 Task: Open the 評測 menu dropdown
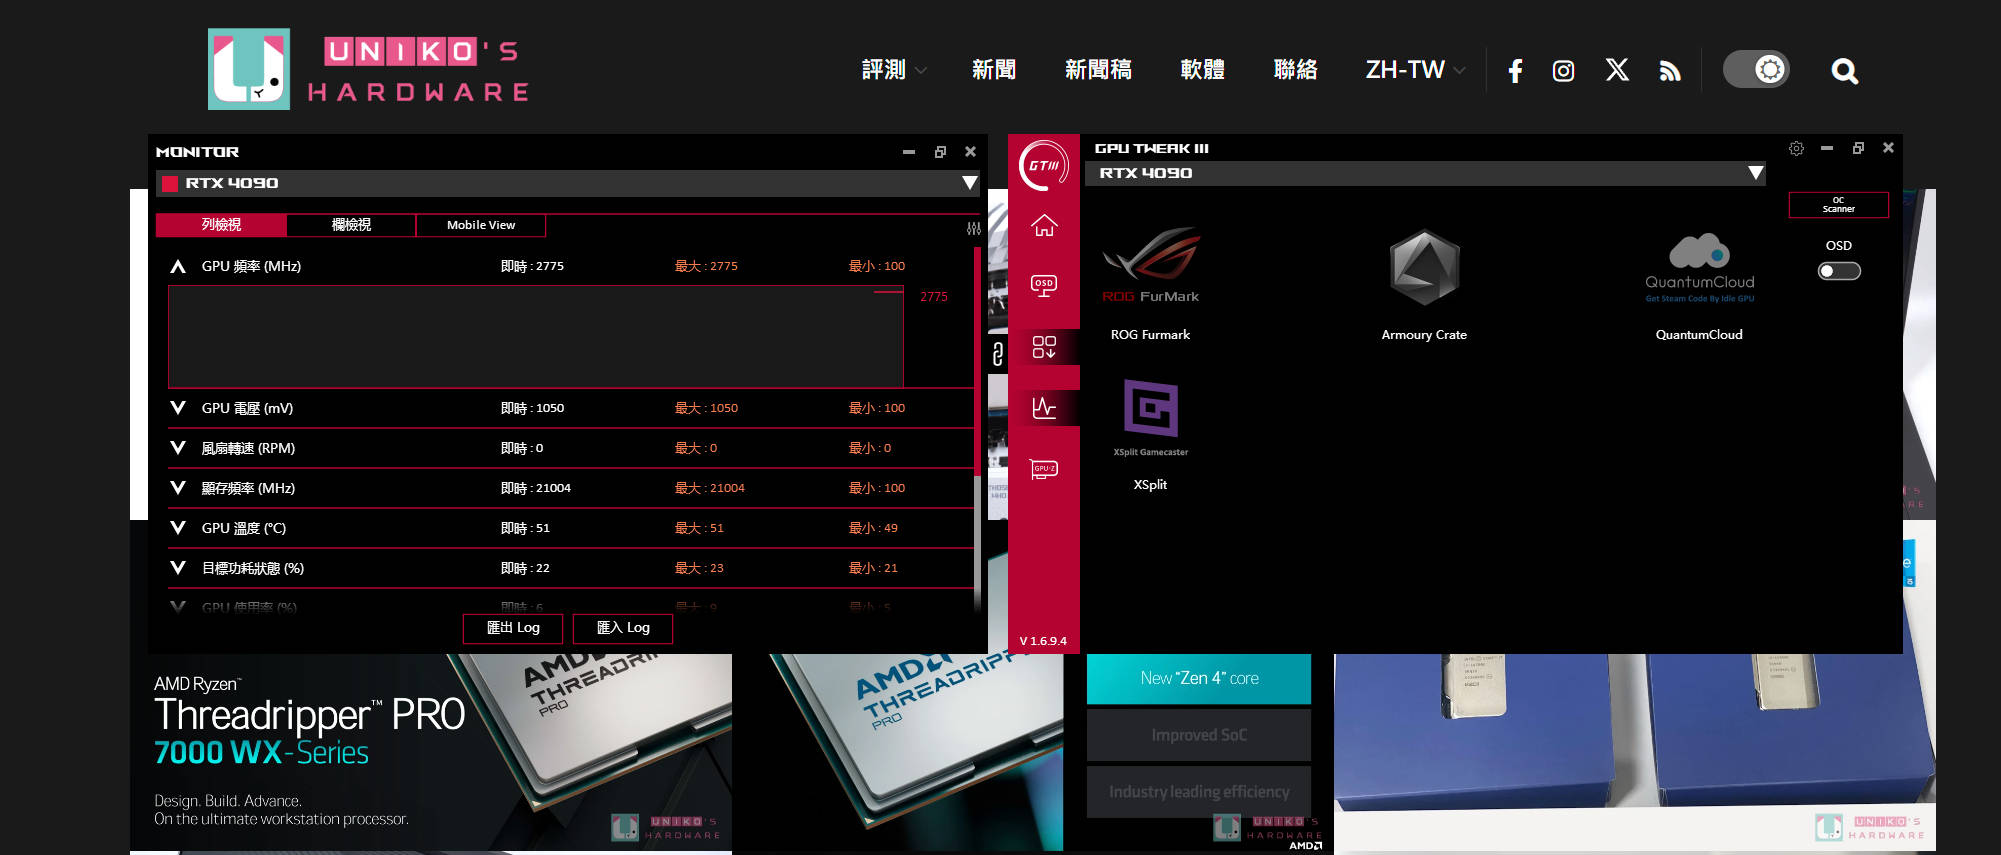click(x=894, y=70)
